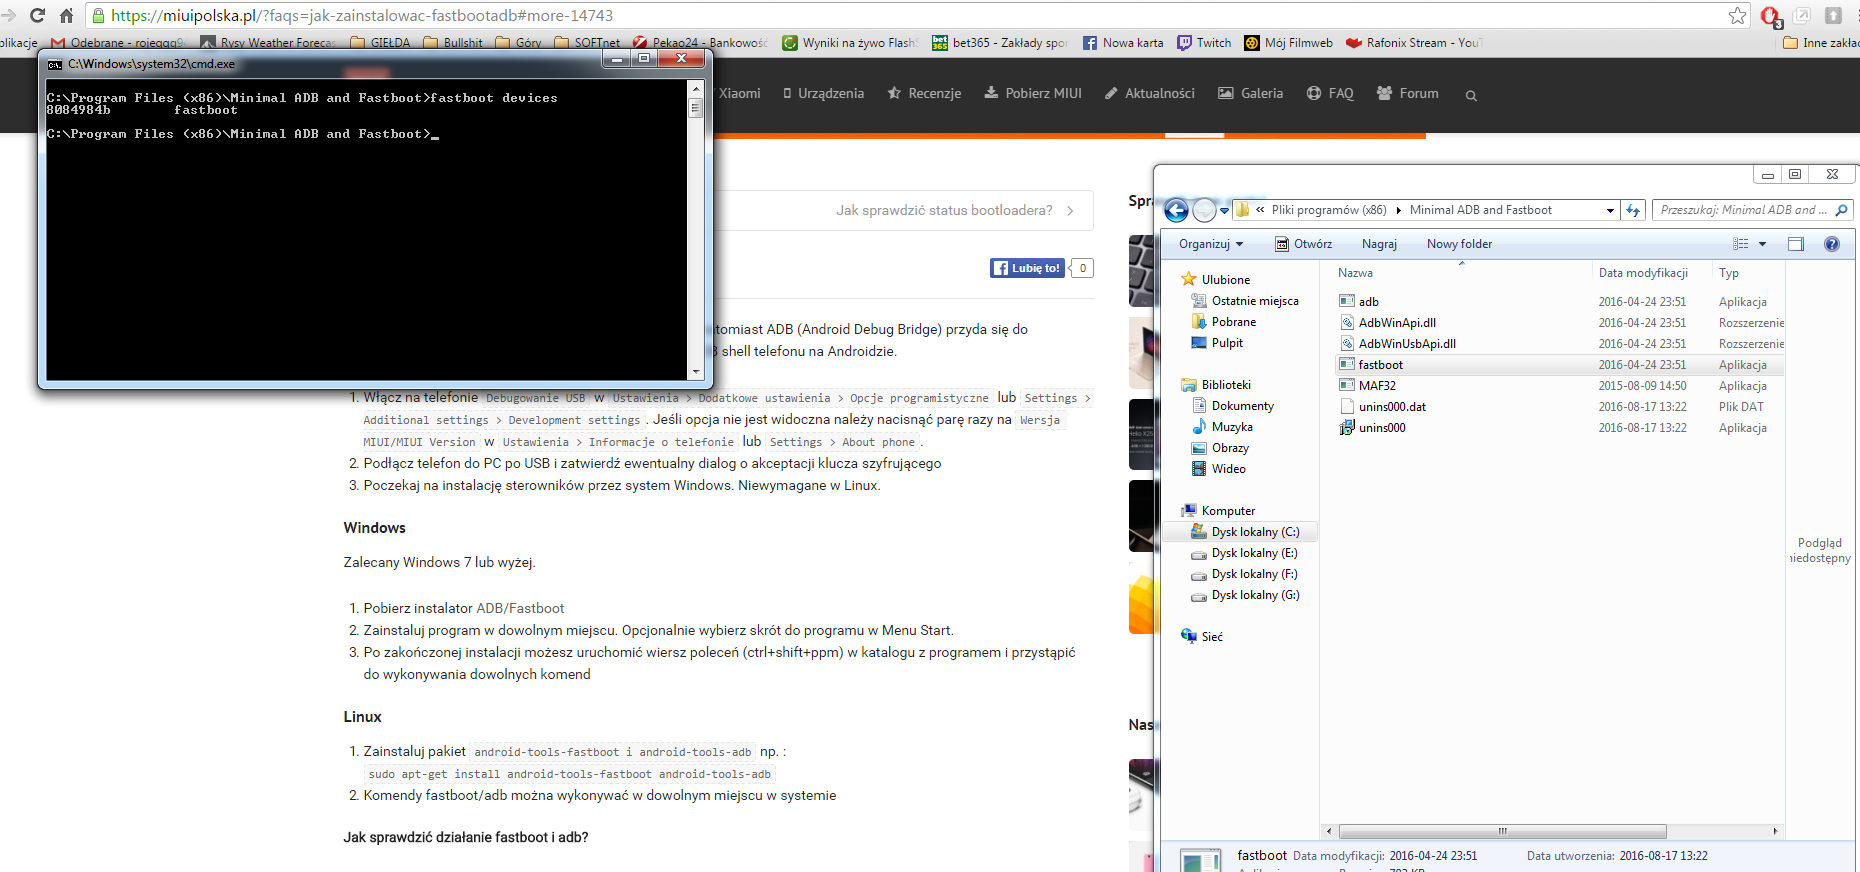Click the Explorer back arrow button
This screenshot has height=872, width=1860.
pyautogui.click(x=1176, y=210)
